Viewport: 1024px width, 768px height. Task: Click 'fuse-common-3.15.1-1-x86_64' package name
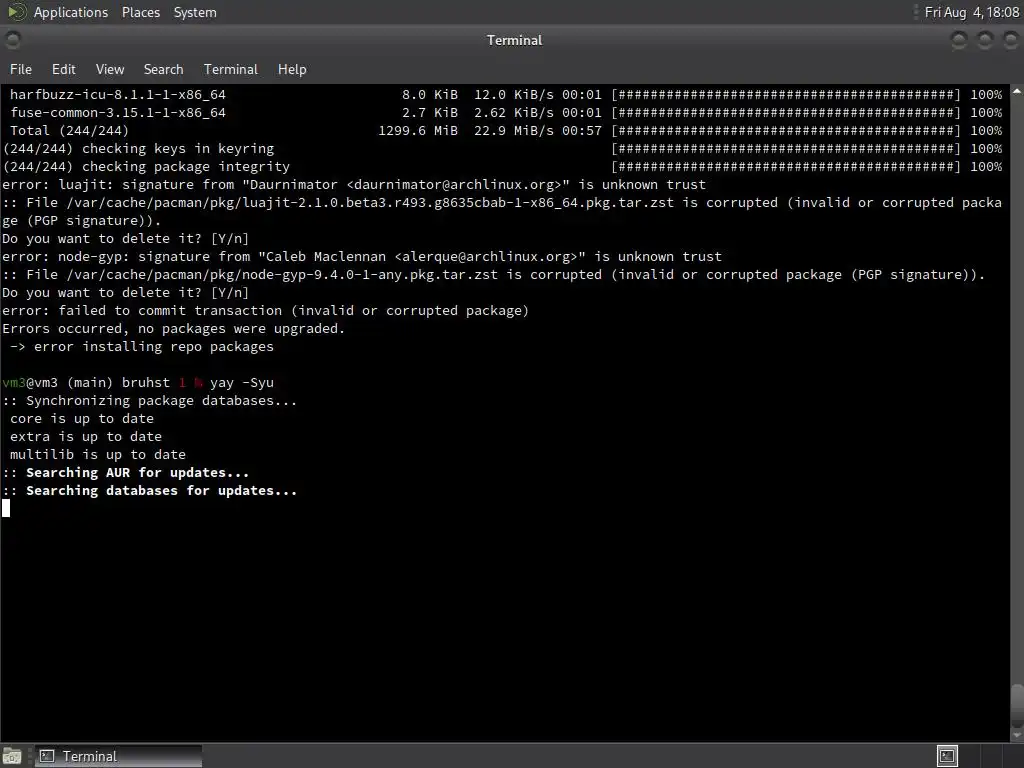tap(118, 112)
